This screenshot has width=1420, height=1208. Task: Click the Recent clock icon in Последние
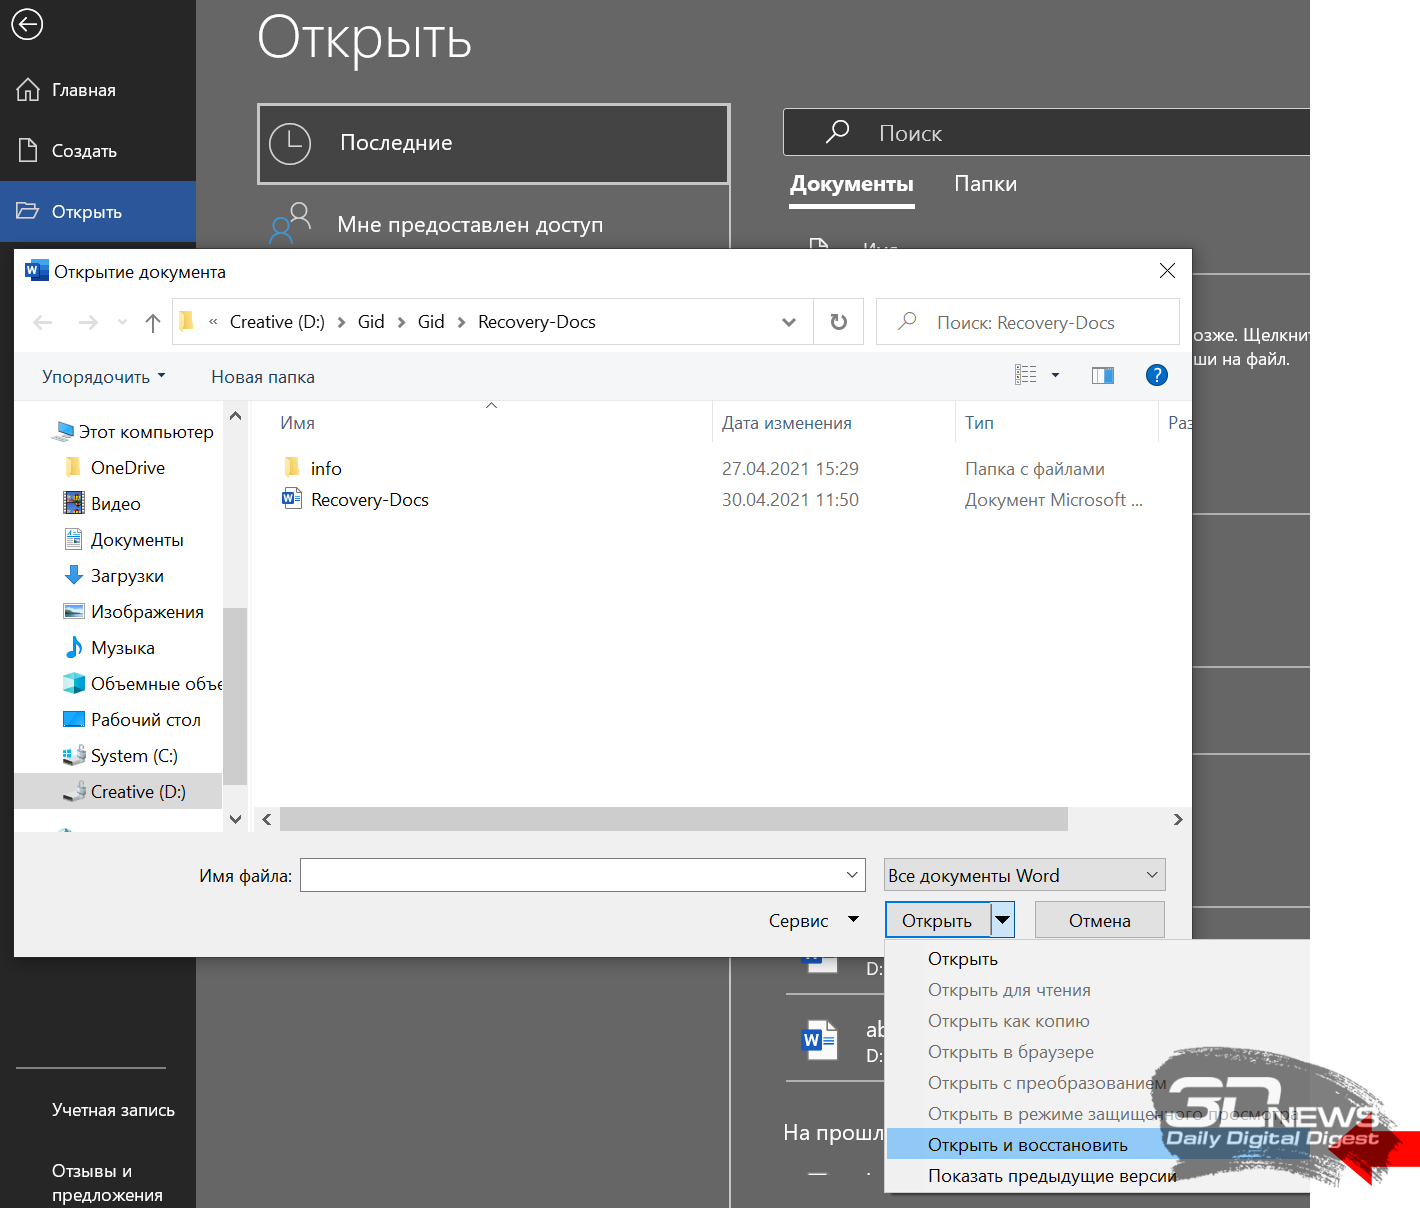(290, 144)
